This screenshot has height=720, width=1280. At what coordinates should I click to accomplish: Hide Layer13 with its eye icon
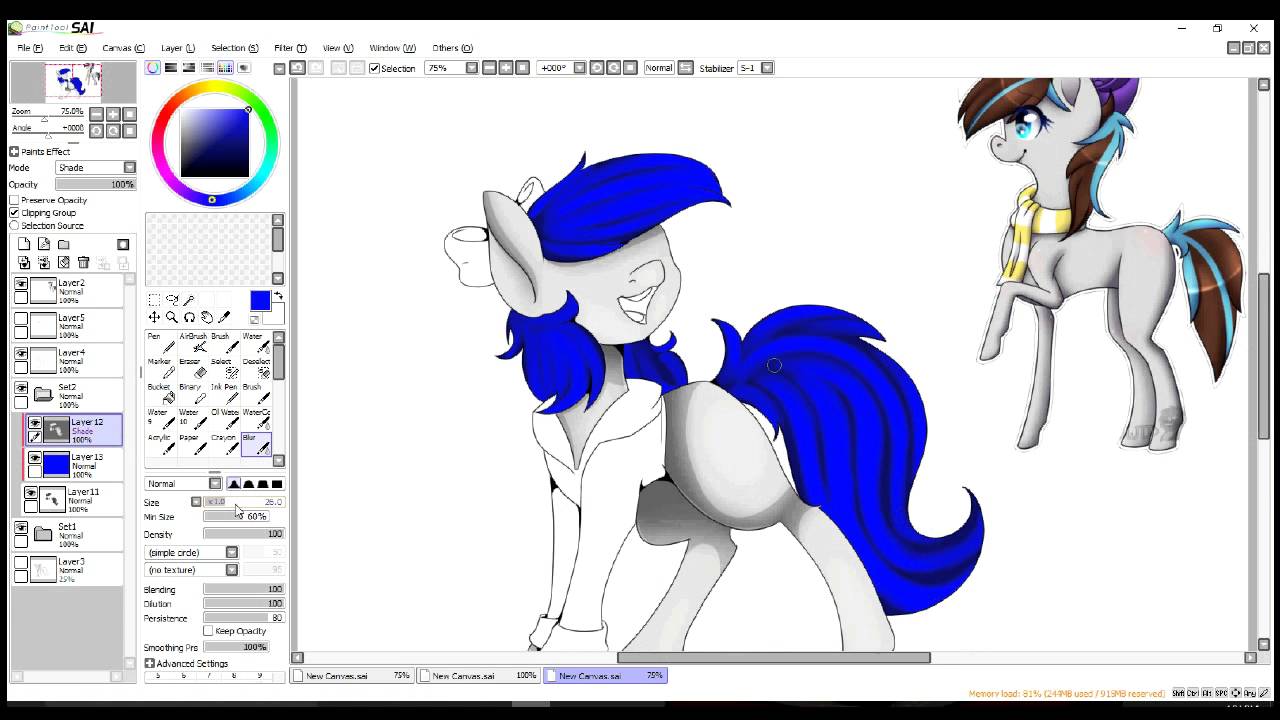[35, 458]
